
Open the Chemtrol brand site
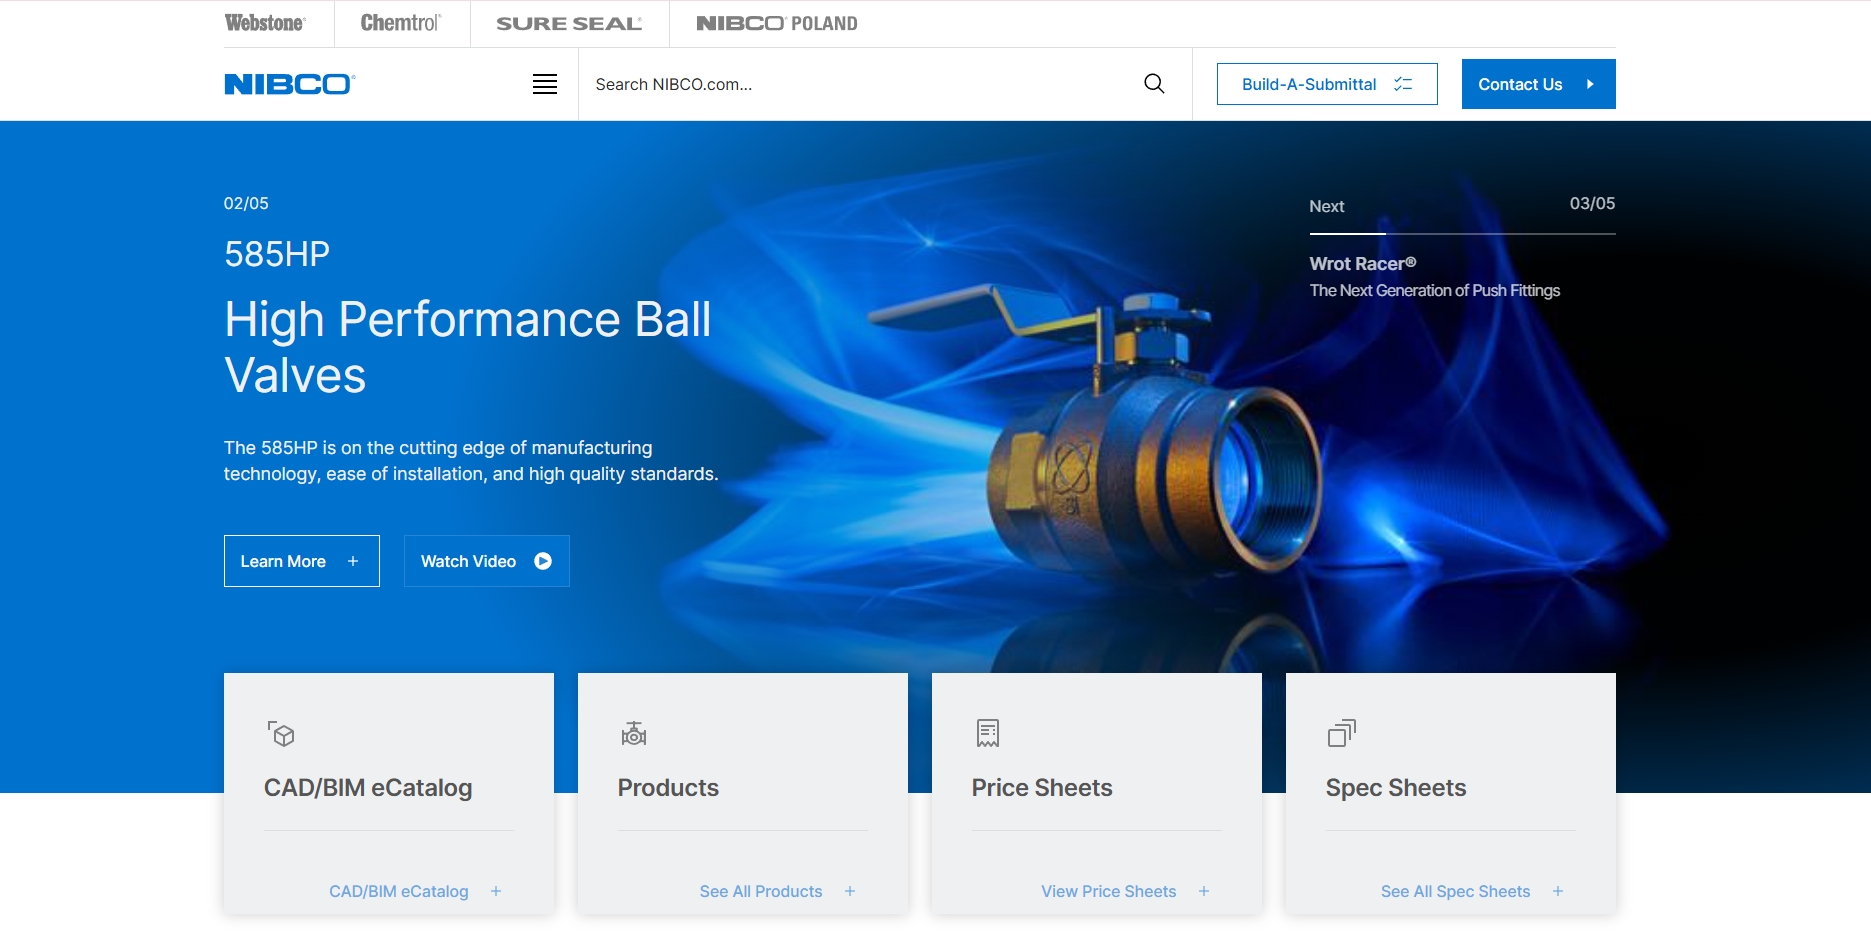point(401,23)
